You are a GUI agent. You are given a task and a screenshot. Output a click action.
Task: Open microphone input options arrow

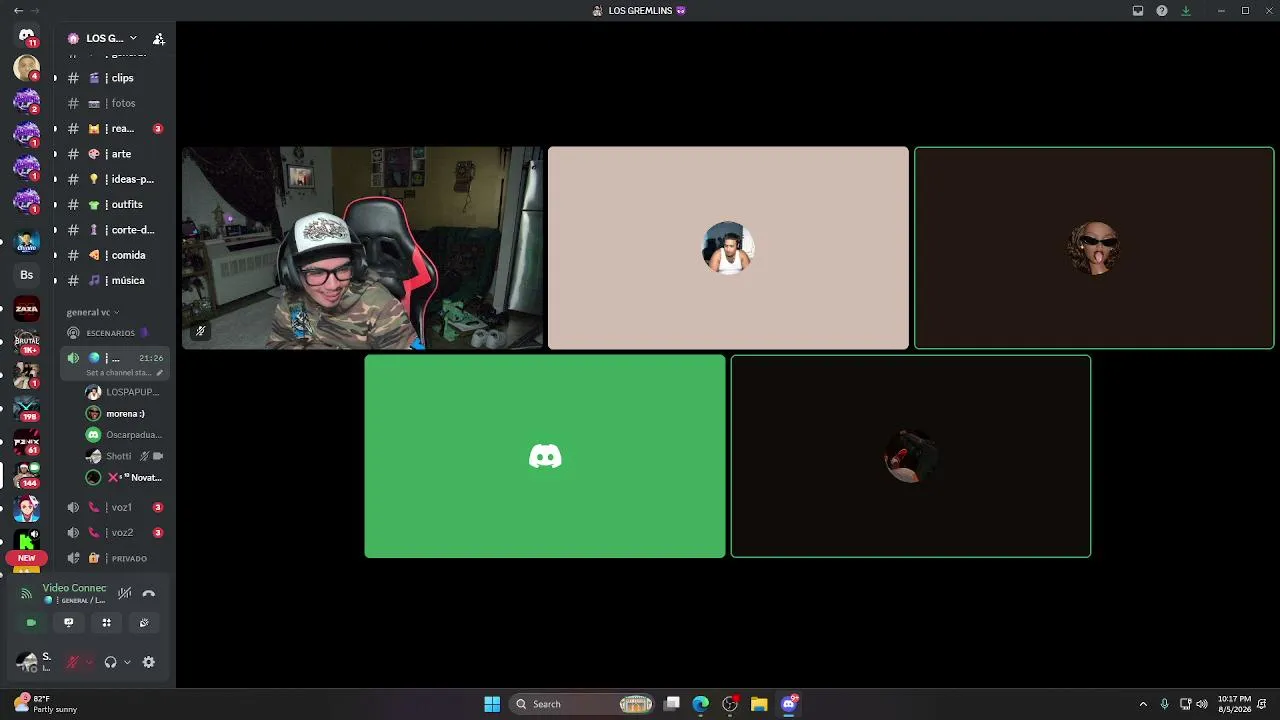coord(89,662)
